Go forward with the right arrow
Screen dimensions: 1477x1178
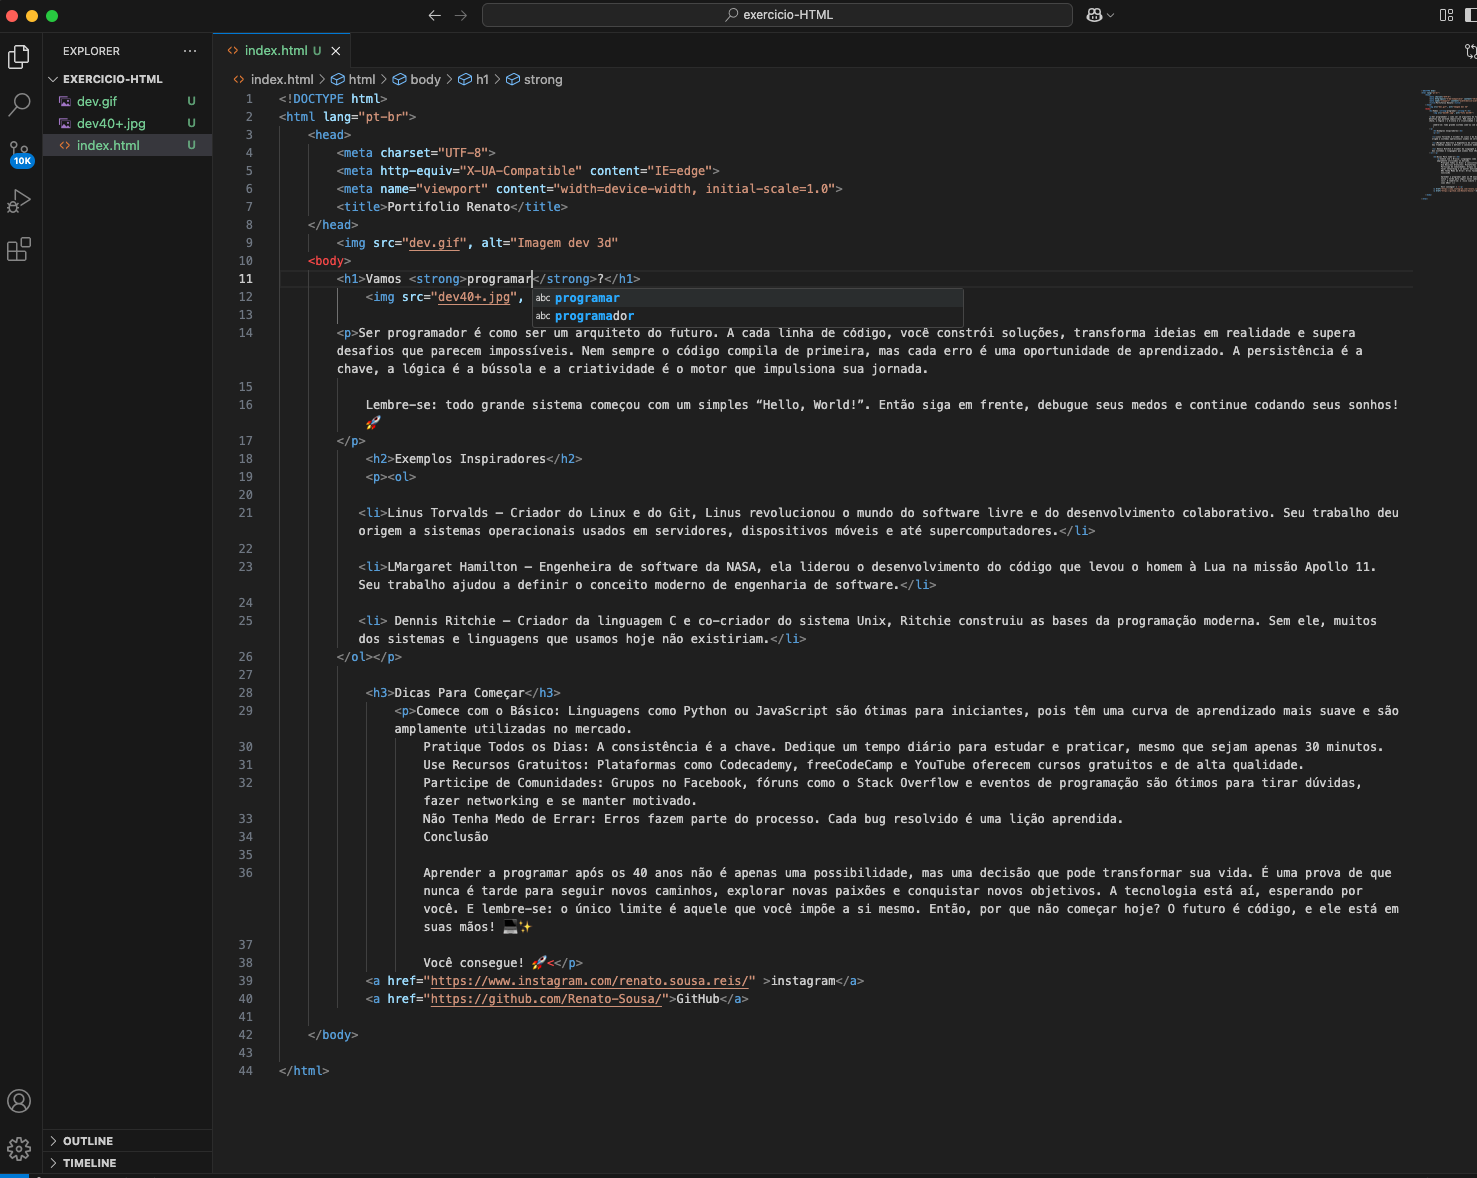[x=461, y=15]
